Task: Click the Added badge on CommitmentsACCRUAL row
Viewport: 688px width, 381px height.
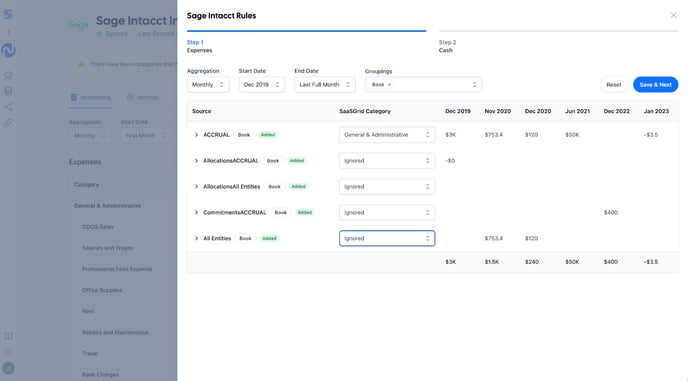Action: [305, 212]
